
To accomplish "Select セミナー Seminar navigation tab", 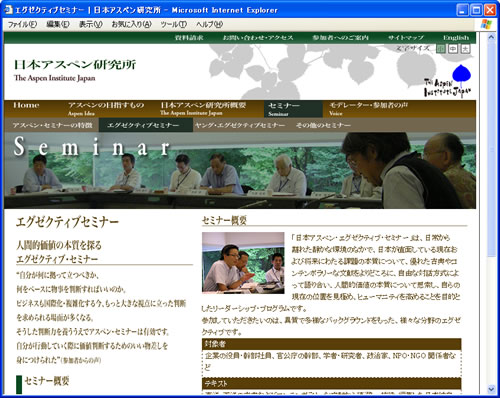I will (293, 109).
